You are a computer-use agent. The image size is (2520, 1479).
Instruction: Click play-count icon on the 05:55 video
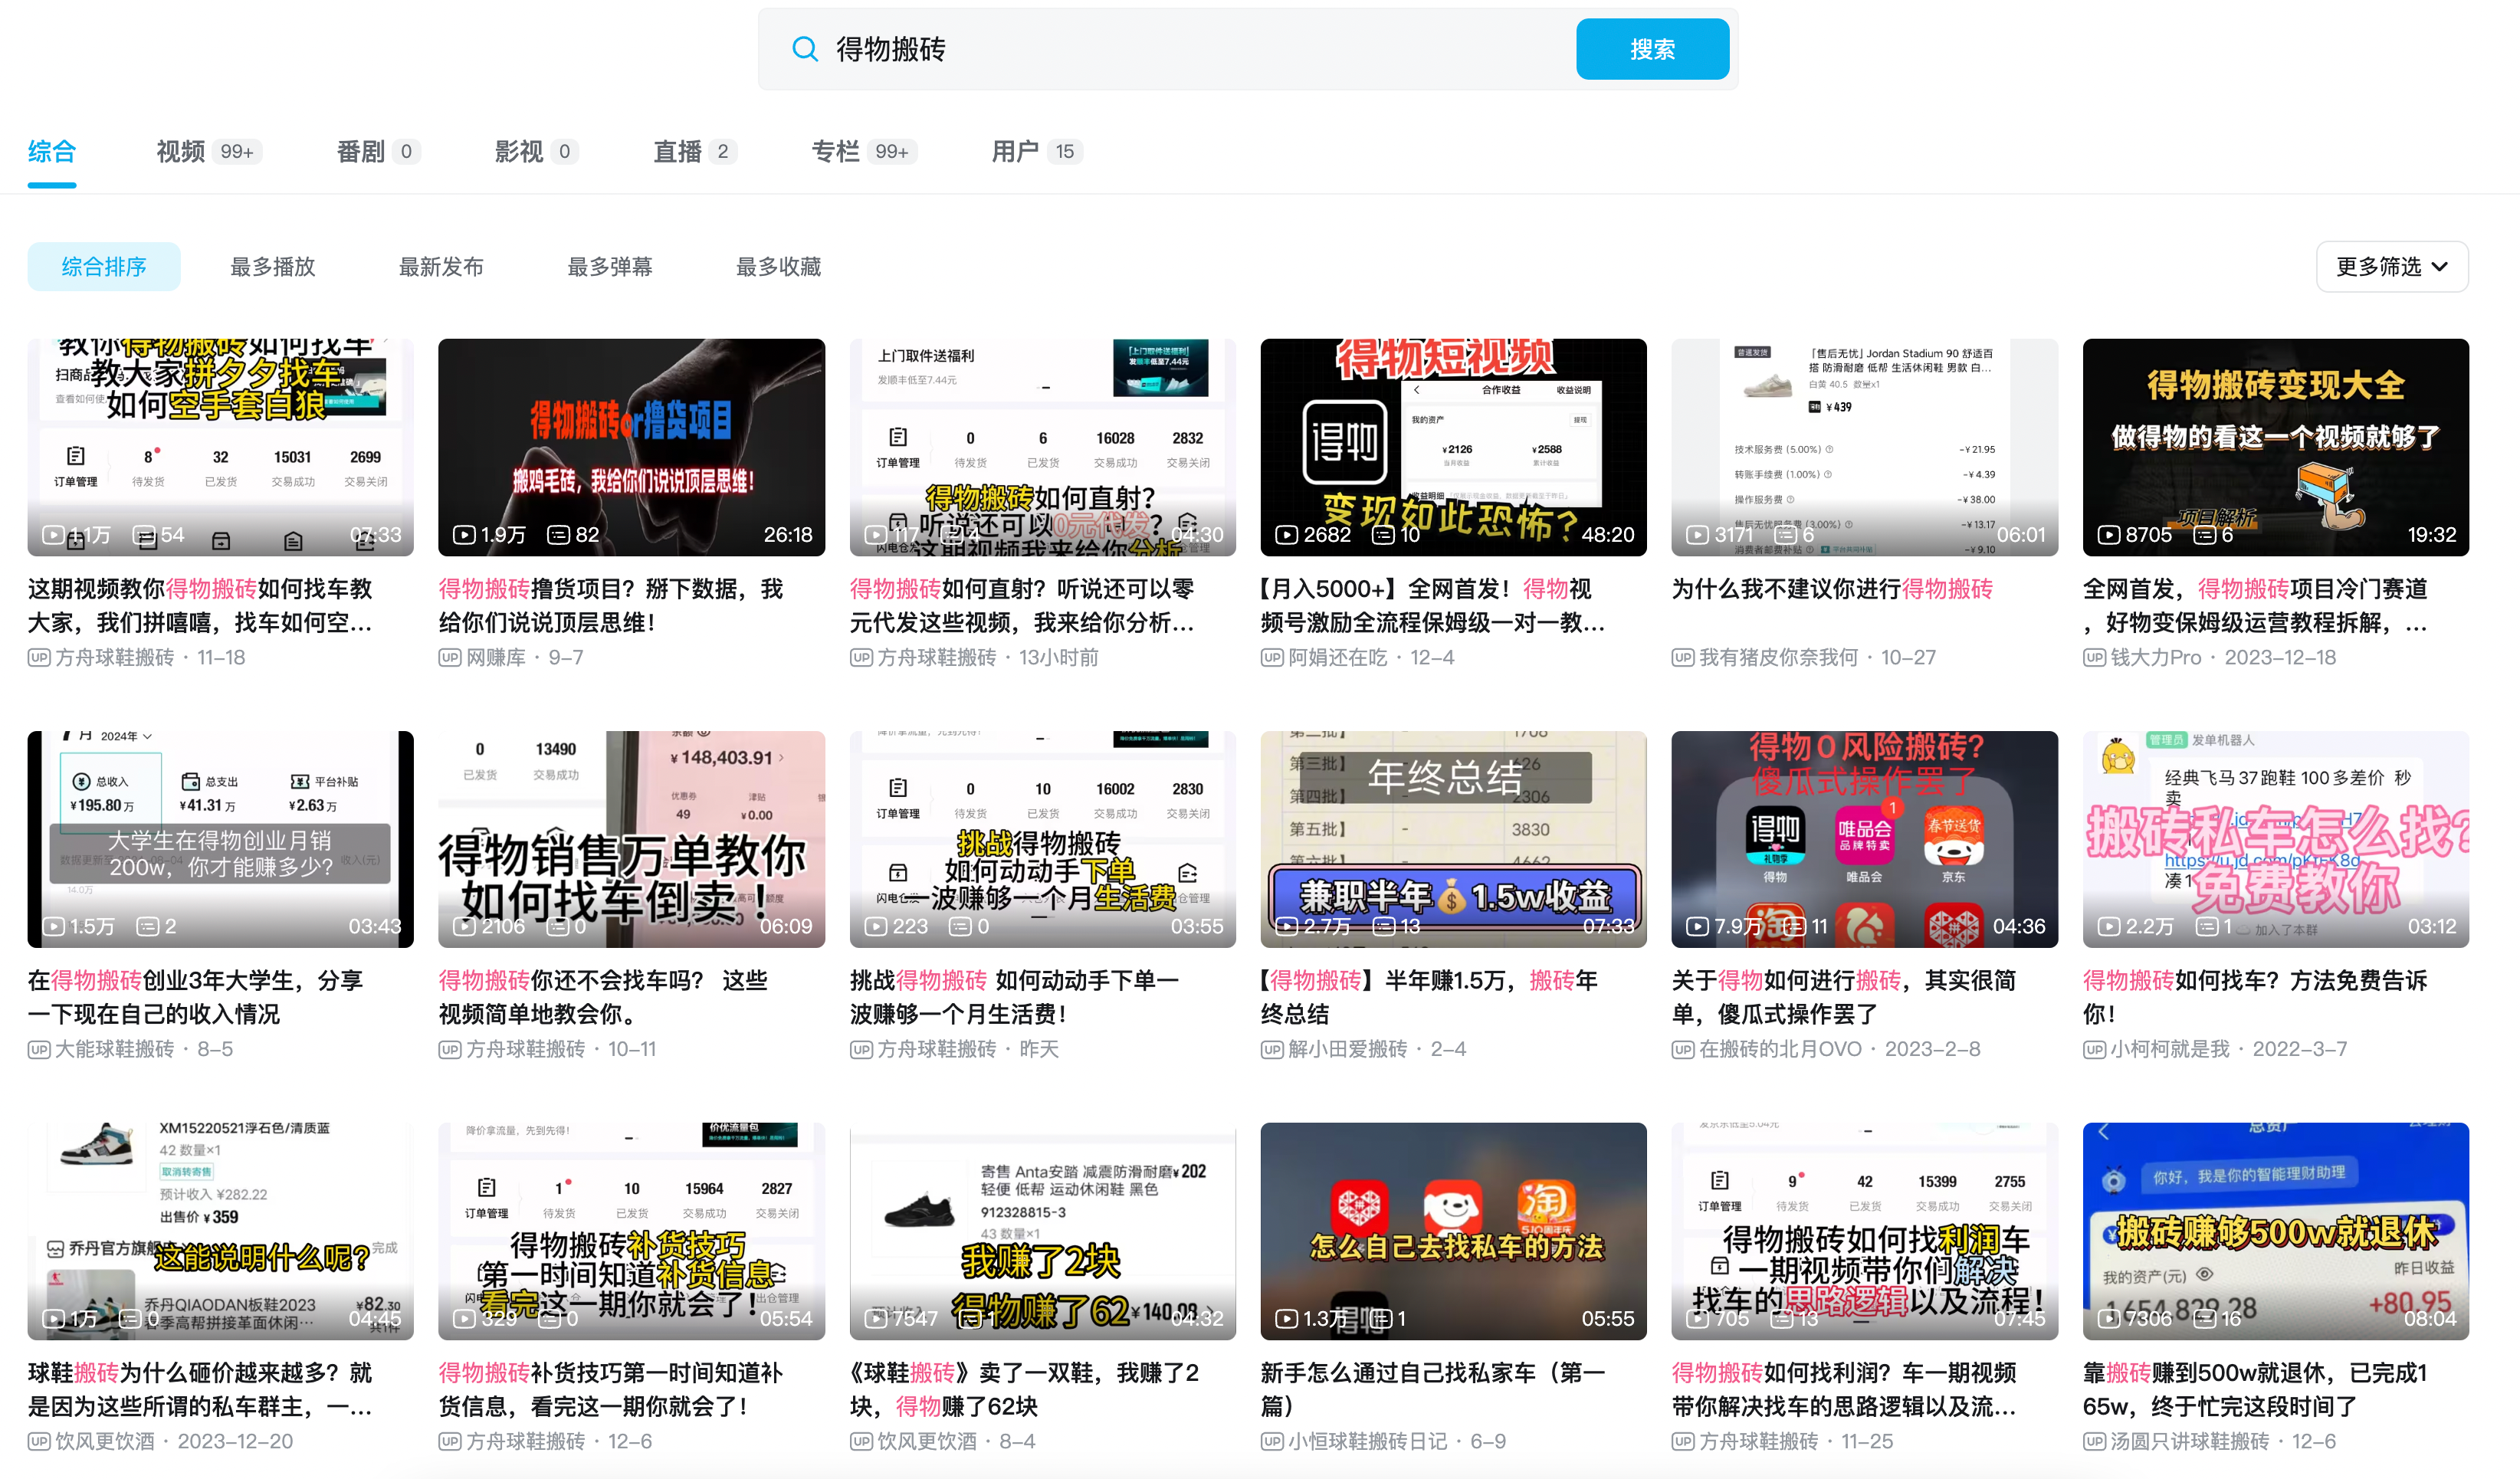[1287, 1319]
